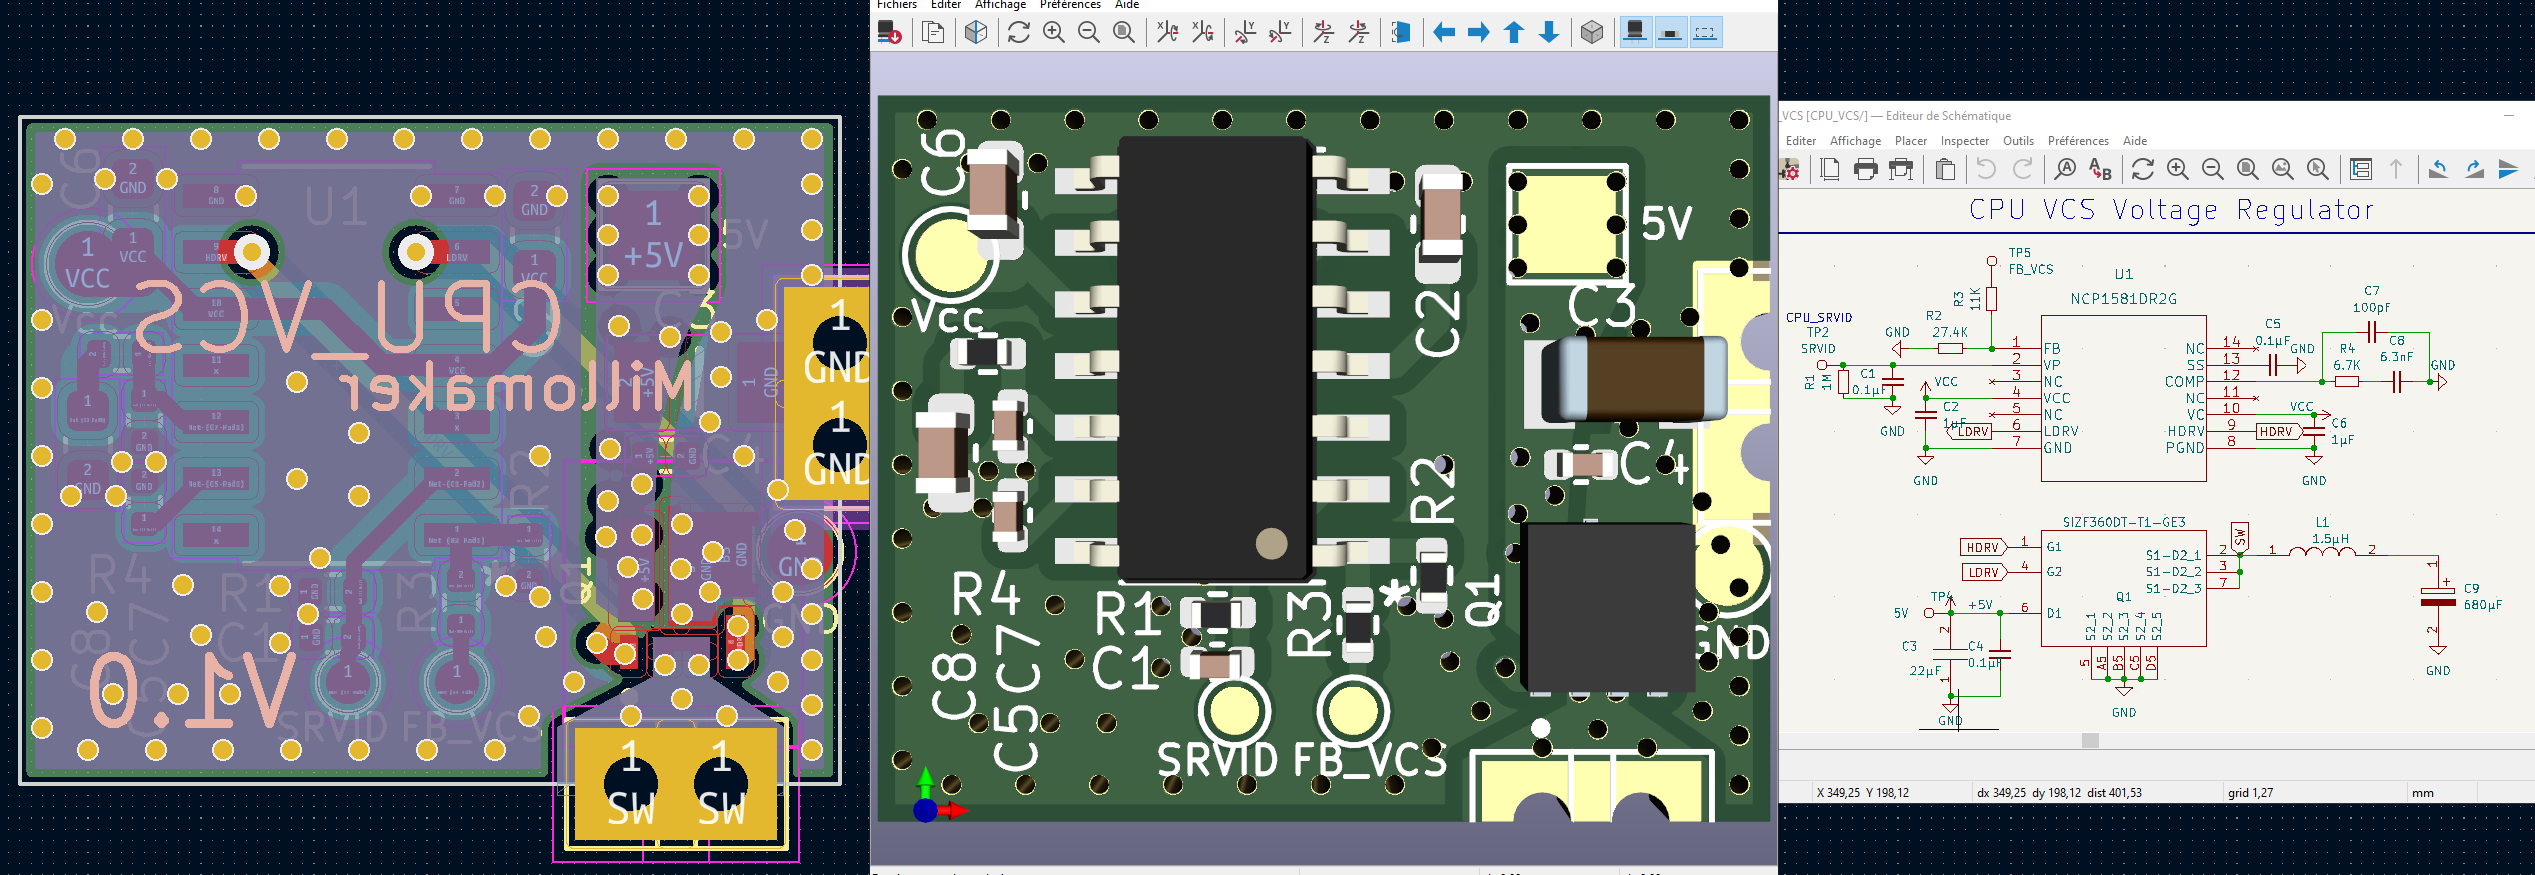Screen dimensions: 2535x875
Task: Rotate selection counter-clockwise in schematic editor
Action: (x=2438, y=170)
